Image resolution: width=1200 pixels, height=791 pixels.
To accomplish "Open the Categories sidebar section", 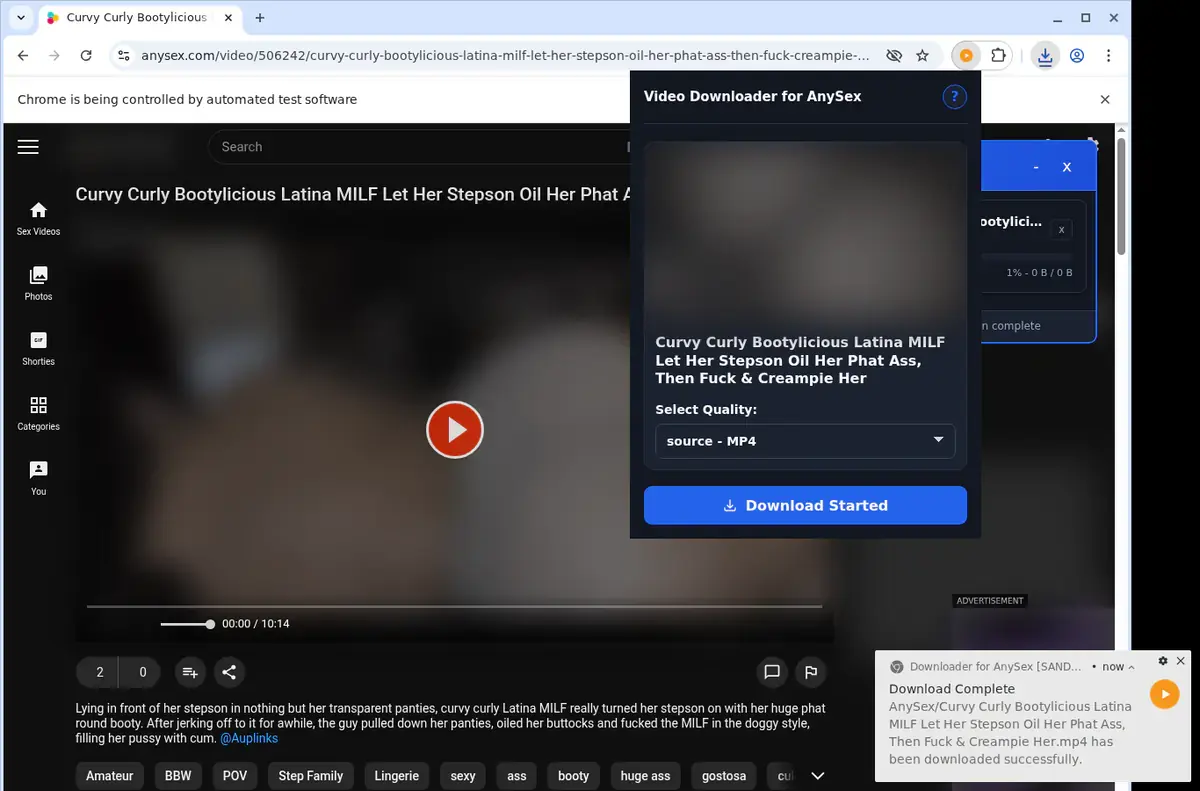I will pos(38,413).
